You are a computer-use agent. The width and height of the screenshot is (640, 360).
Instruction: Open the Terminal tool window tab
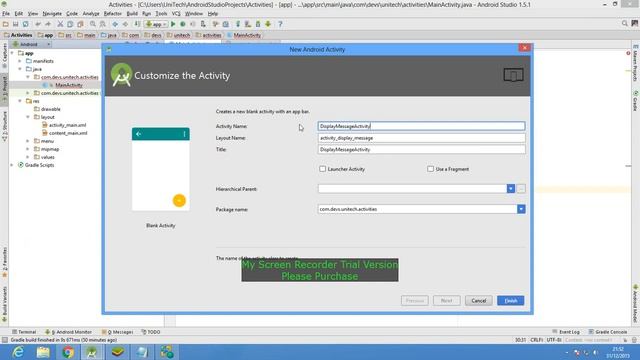24,332
